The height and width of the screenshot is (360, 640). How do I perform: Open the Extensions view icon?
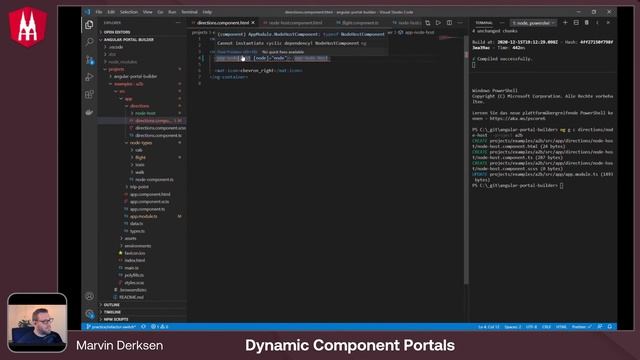point(89,95)
